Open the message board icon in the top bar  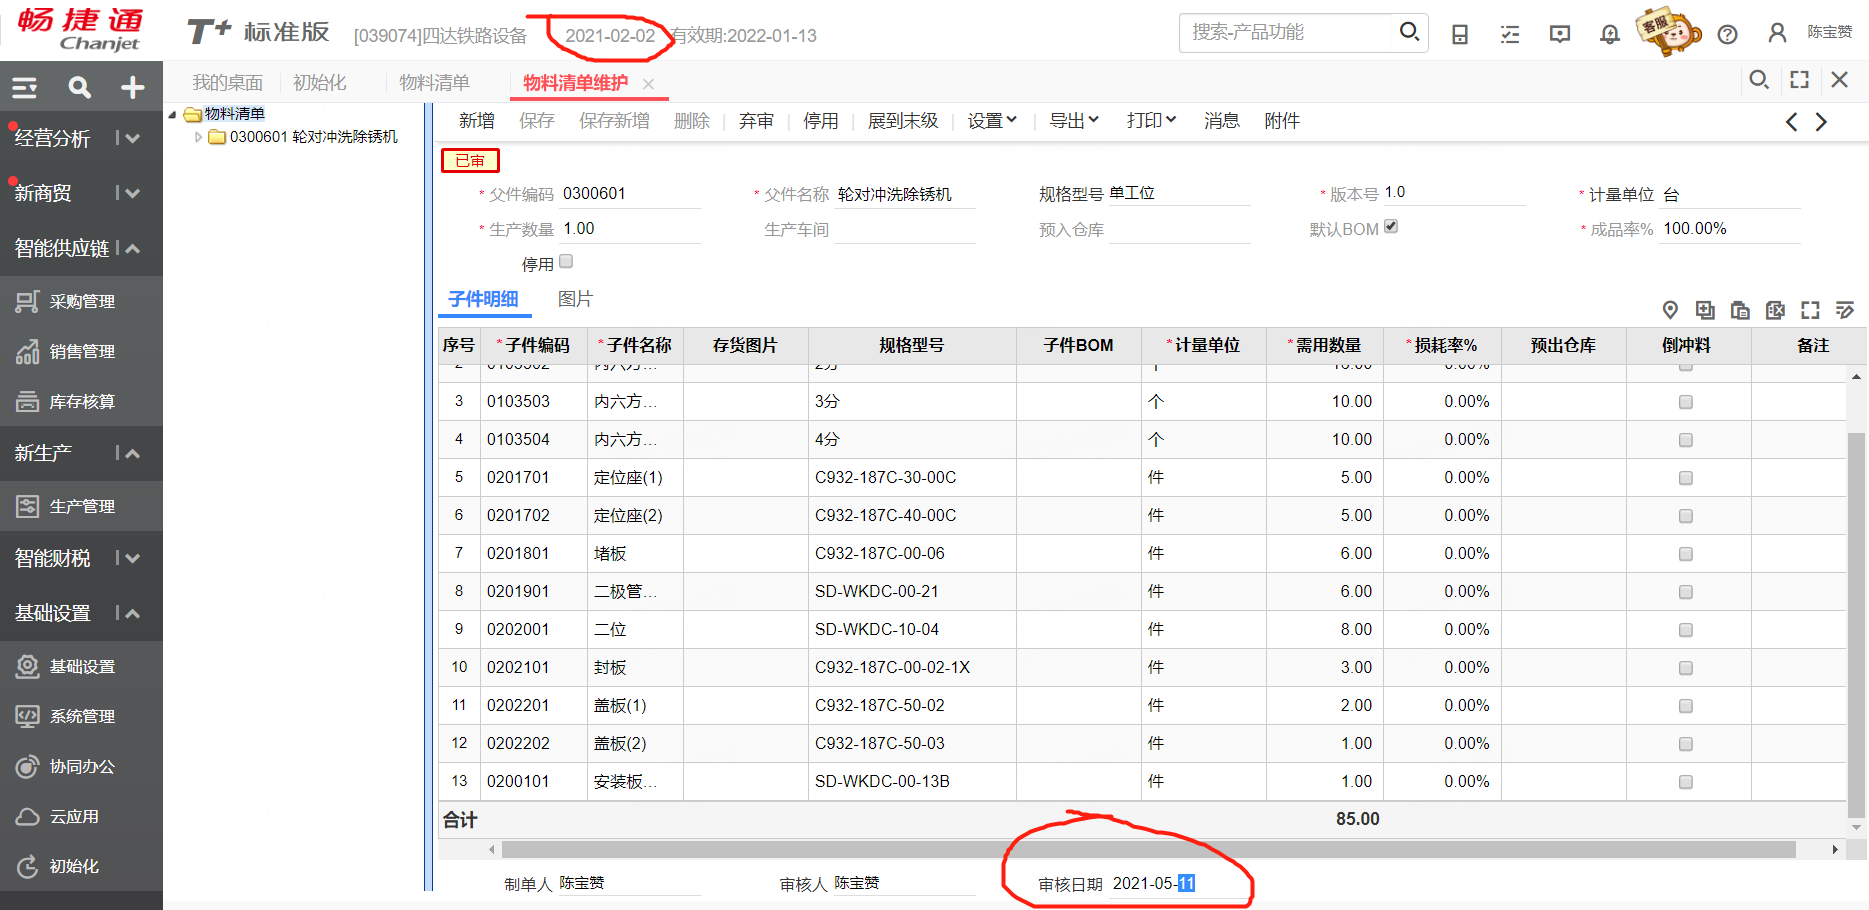(x=1560, y=35)
